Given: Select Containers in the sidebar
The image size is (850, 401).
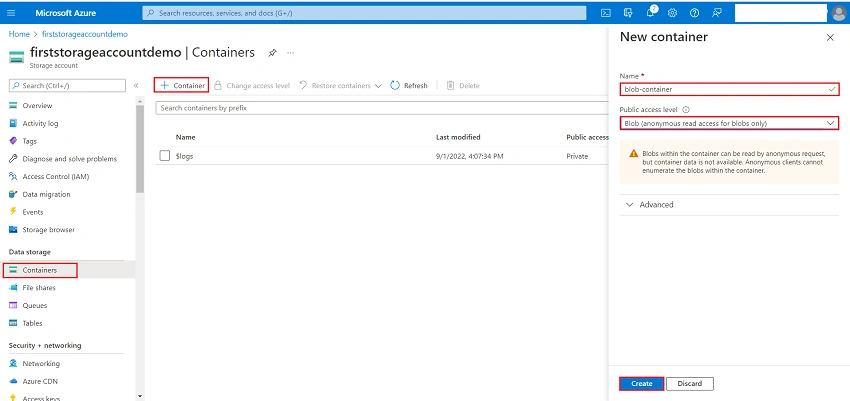Looking at the screenshot, I should [40, 270].
